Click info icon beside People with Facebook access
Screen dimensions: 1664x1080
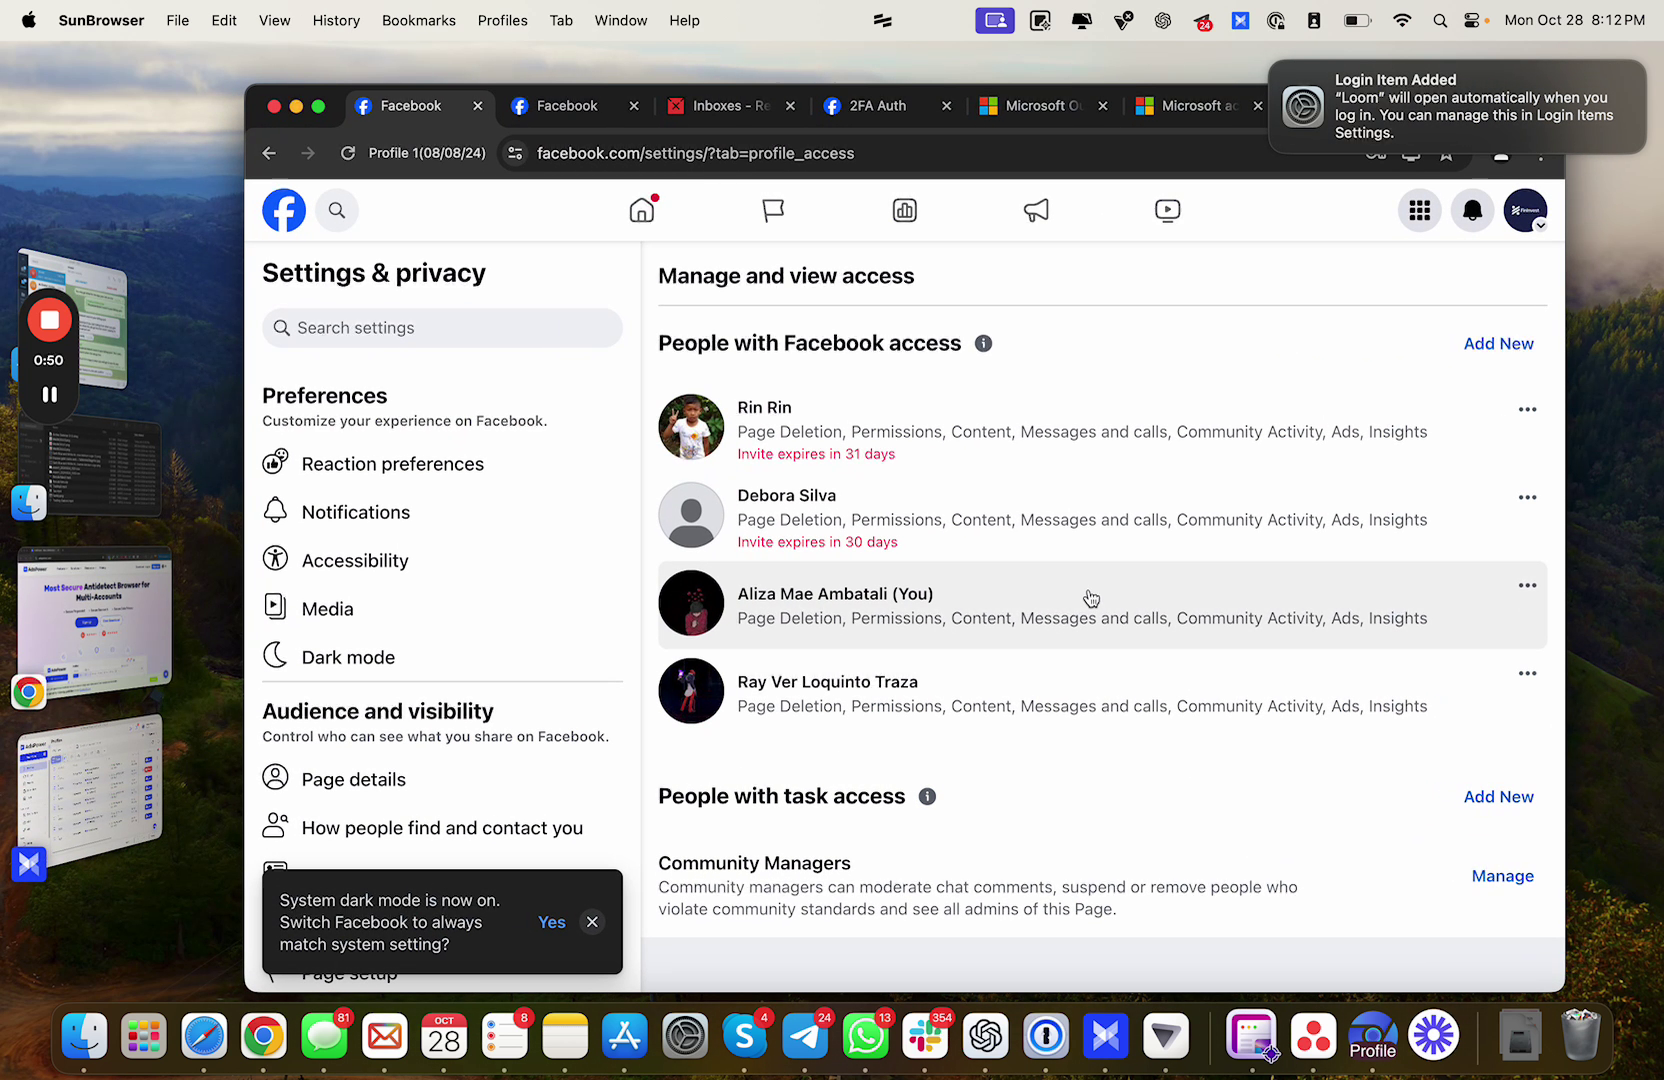[x=984, y=344]
